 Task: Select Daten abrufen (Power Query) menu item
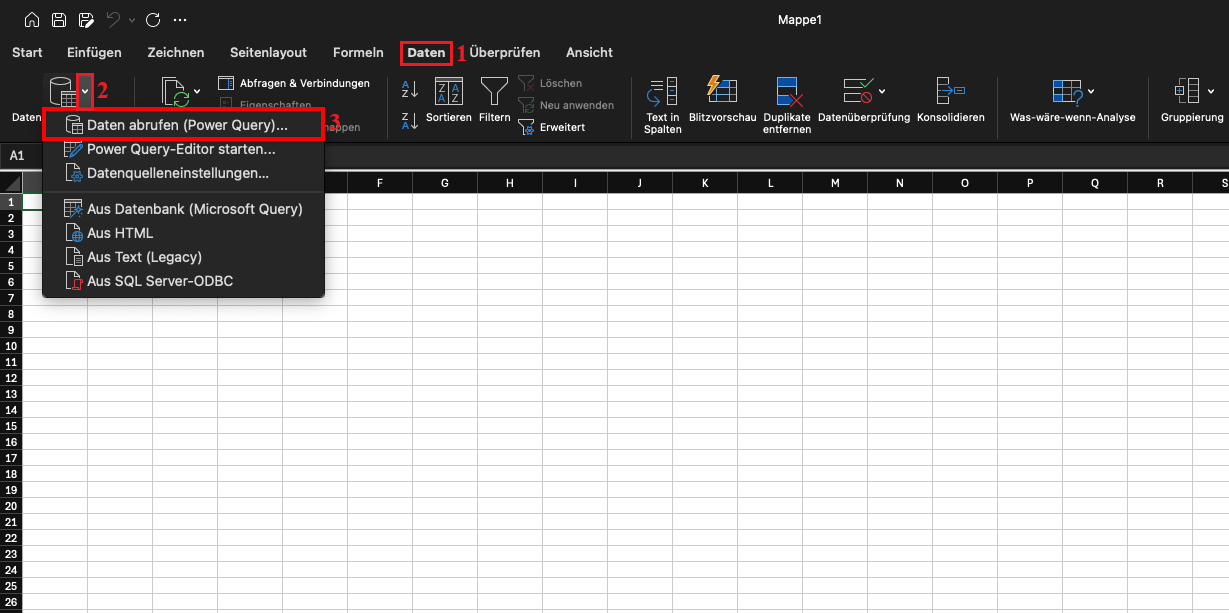[x=186, y=125]
